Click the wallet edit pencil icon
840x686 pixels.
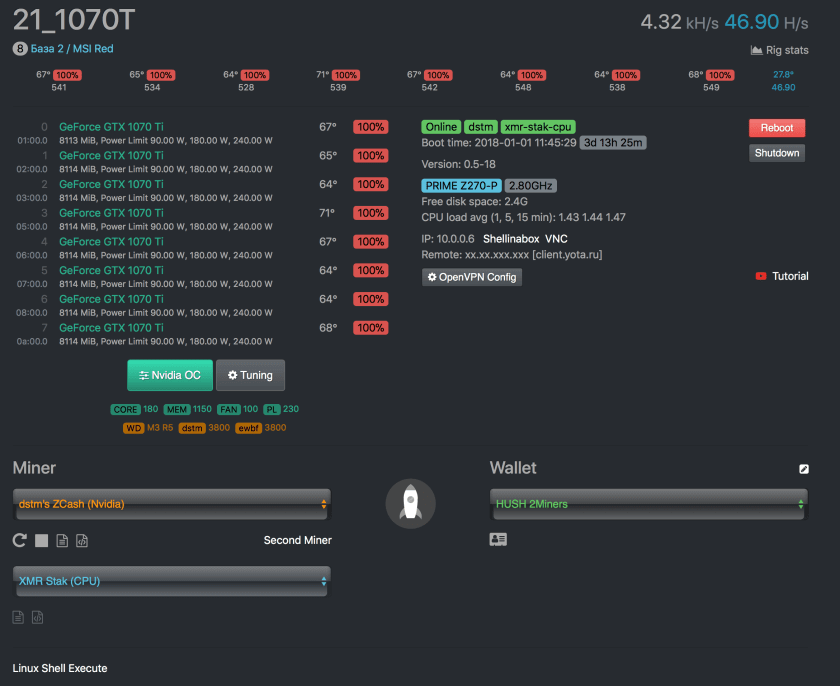803,469
